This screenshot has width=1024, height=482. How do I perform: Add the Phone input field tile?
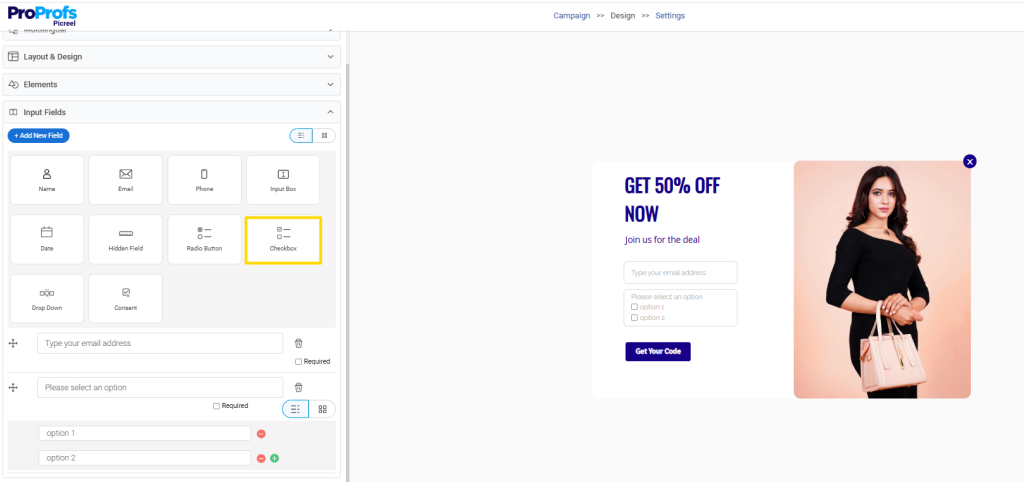point(204,180)
